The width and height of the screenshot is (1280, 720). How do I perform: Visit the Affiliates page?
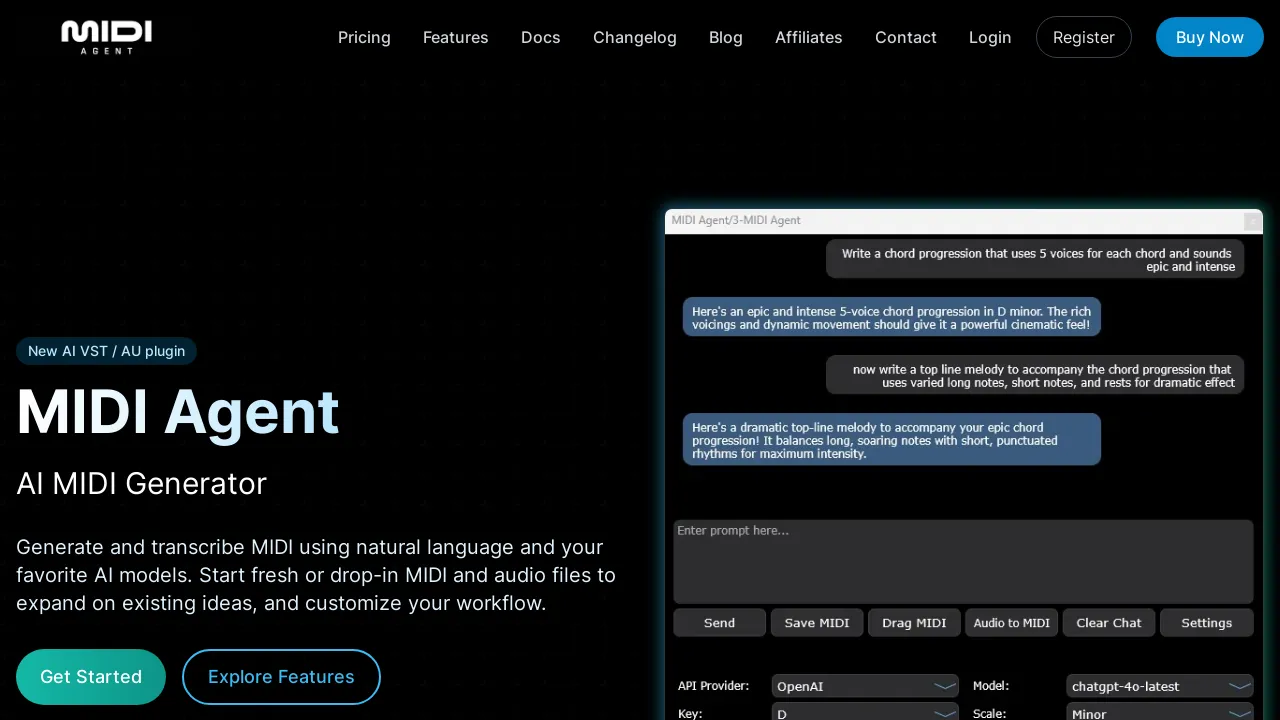click(808, 37)
